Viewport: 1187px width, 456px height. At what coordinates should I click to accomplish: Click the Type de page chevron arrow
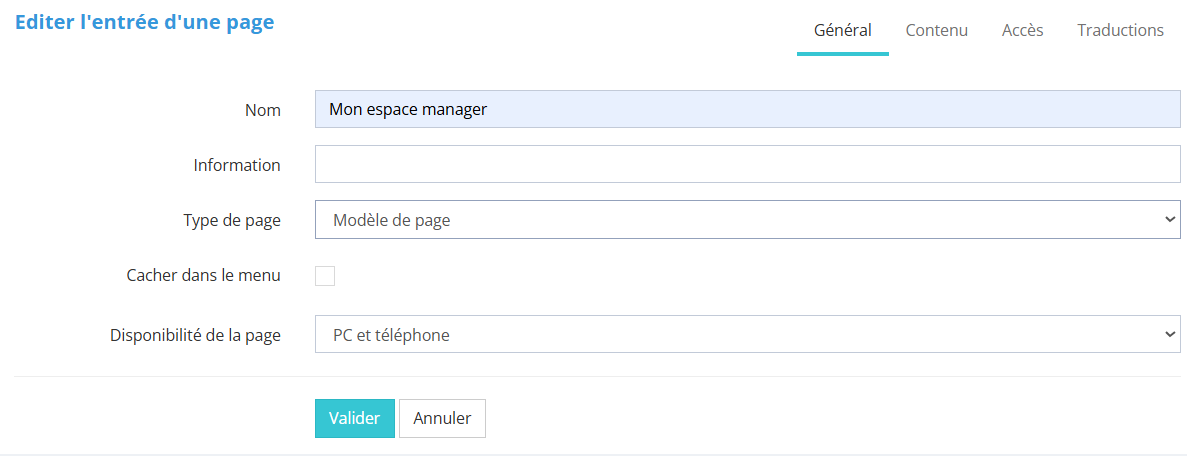pos(1171,220)
